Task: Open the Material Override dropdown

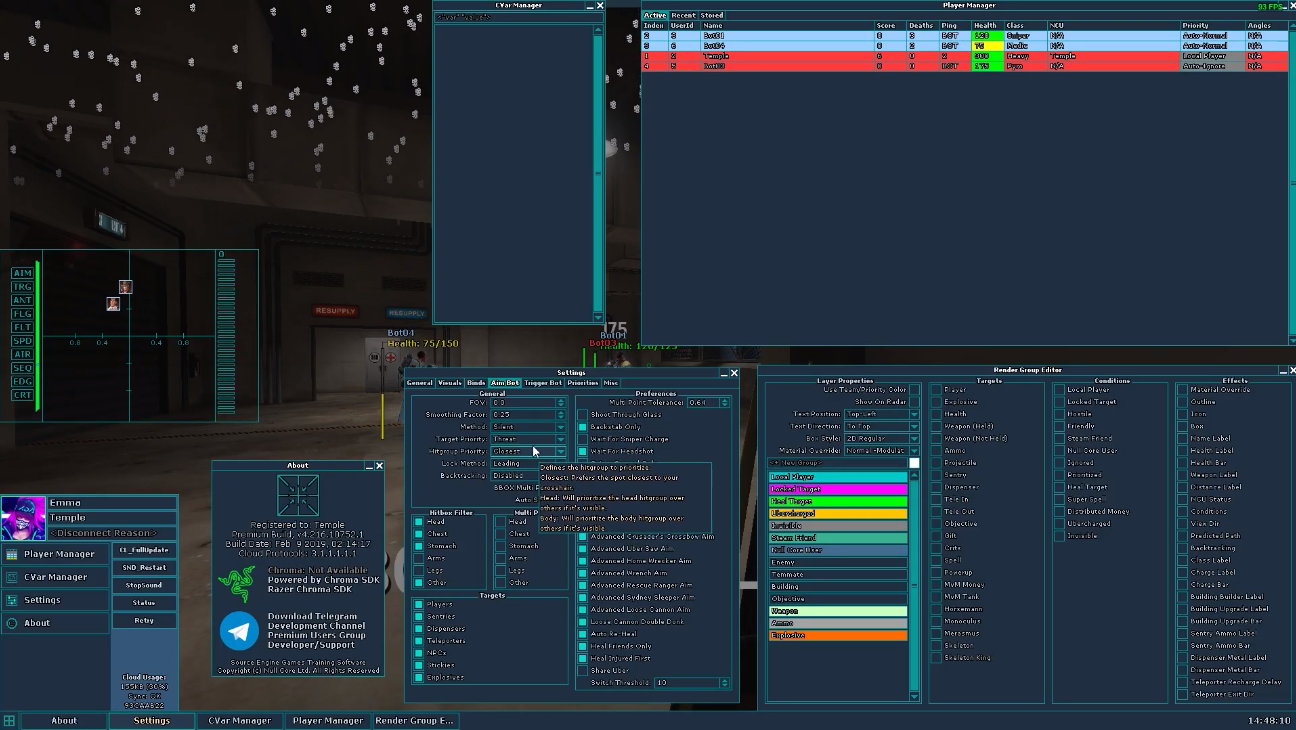Action: 882,451
